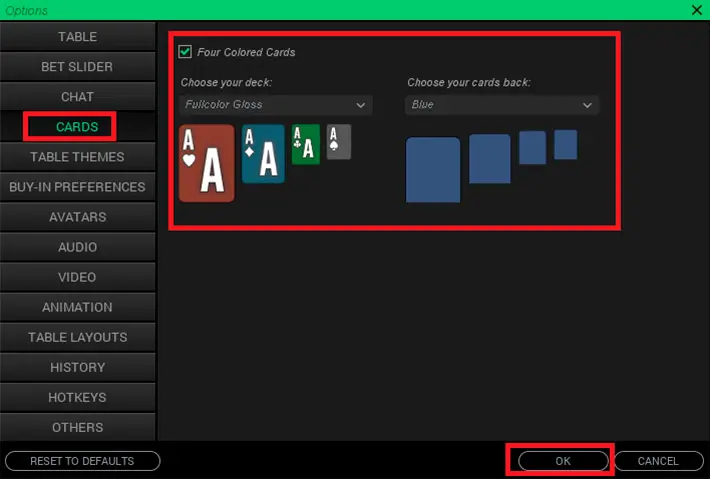Open the TABLE THEMES section

point(77,157)
